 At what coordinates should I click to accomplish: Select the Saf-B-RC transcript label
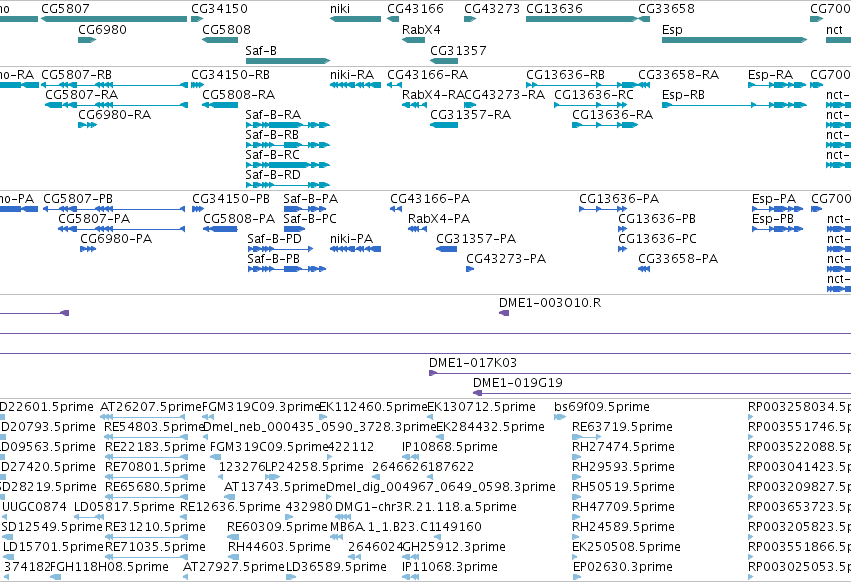pyautogui.click(x=272, y=155)
